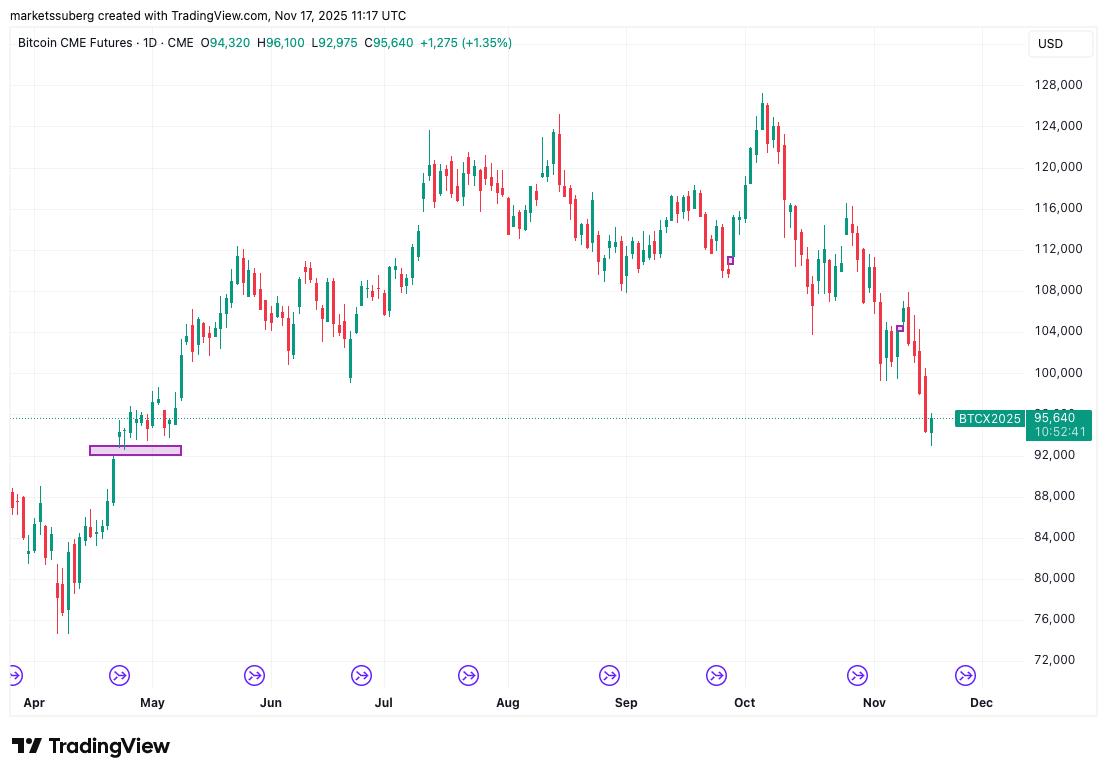The image size is (1107, 776).
Task: Select the small purple gap box in November
Action: pos(900,328)
